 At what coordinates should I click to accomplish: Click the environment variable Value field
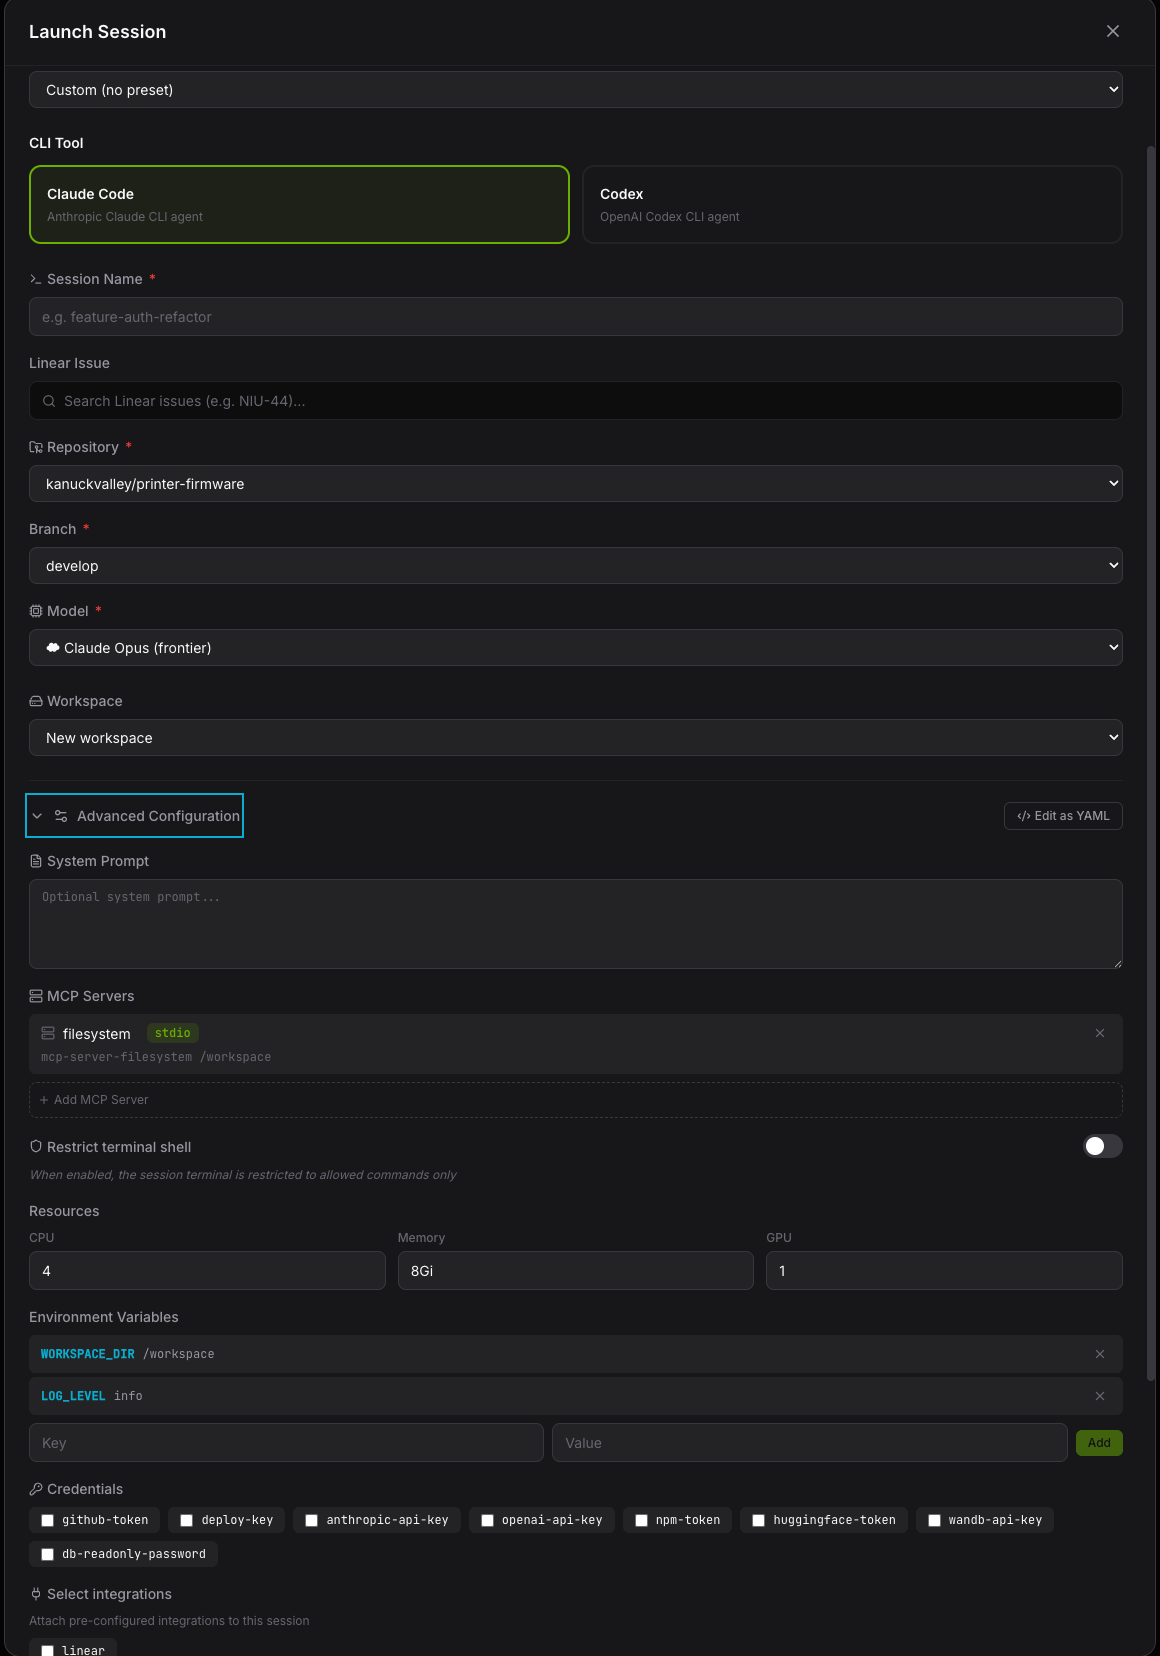tap(810, 1443)
